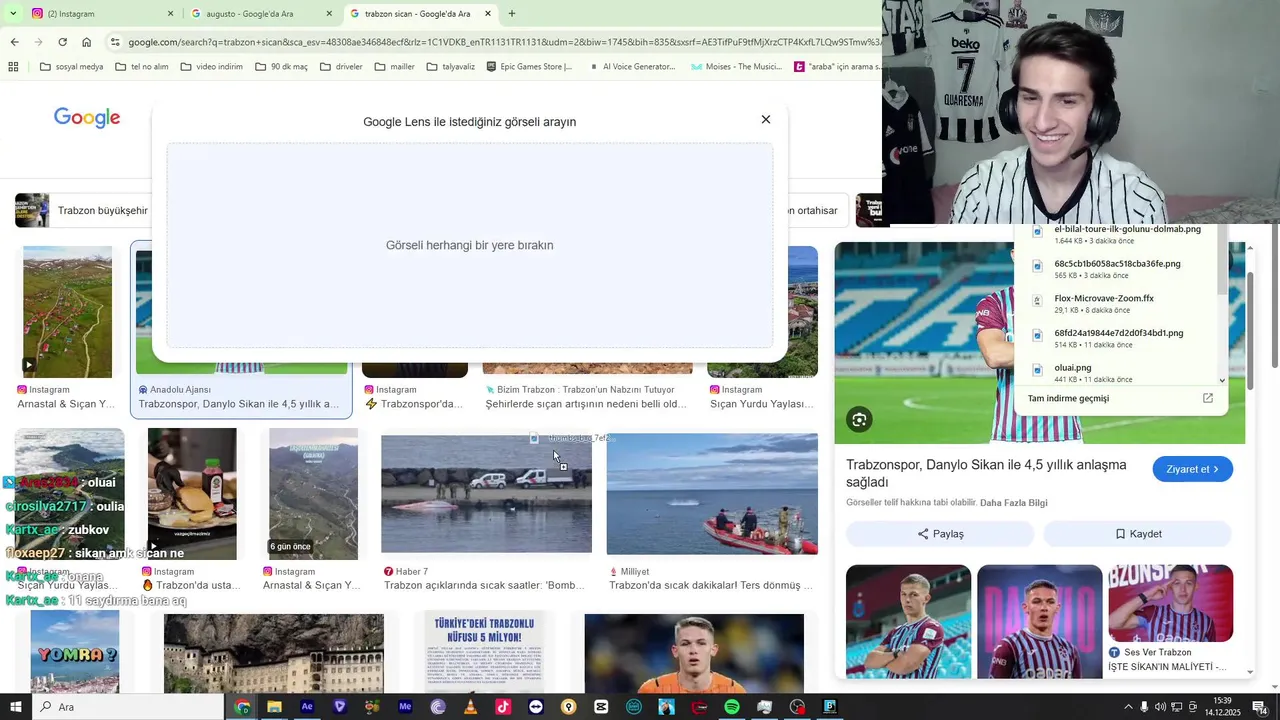Search the preview image with Lens icon
This screenshot has height=720, width=1280.
pyautogui.click(x=859, y=419)
